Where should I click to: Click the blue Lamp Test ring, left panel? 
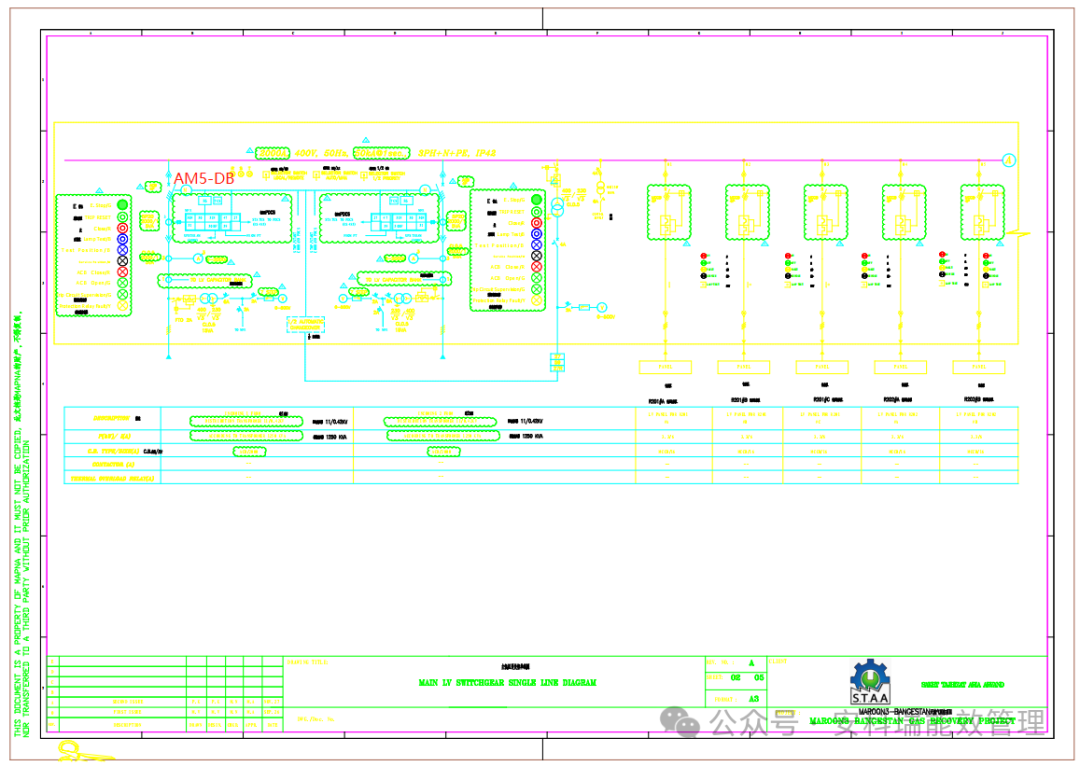click(123, 239)
